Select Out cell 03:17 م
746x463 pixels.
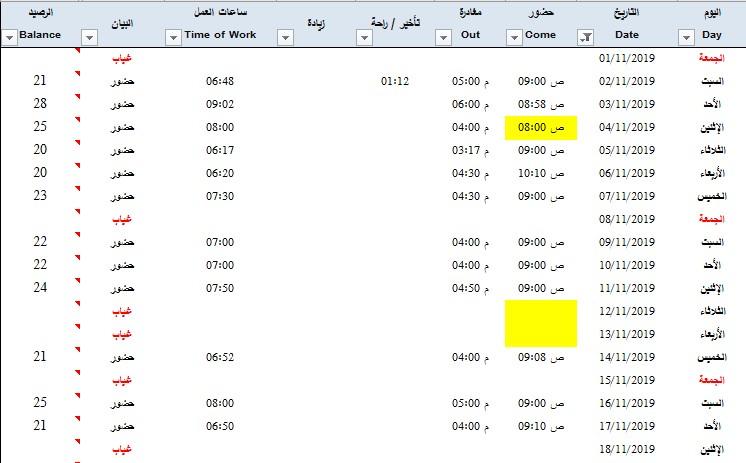pos(470,150)
